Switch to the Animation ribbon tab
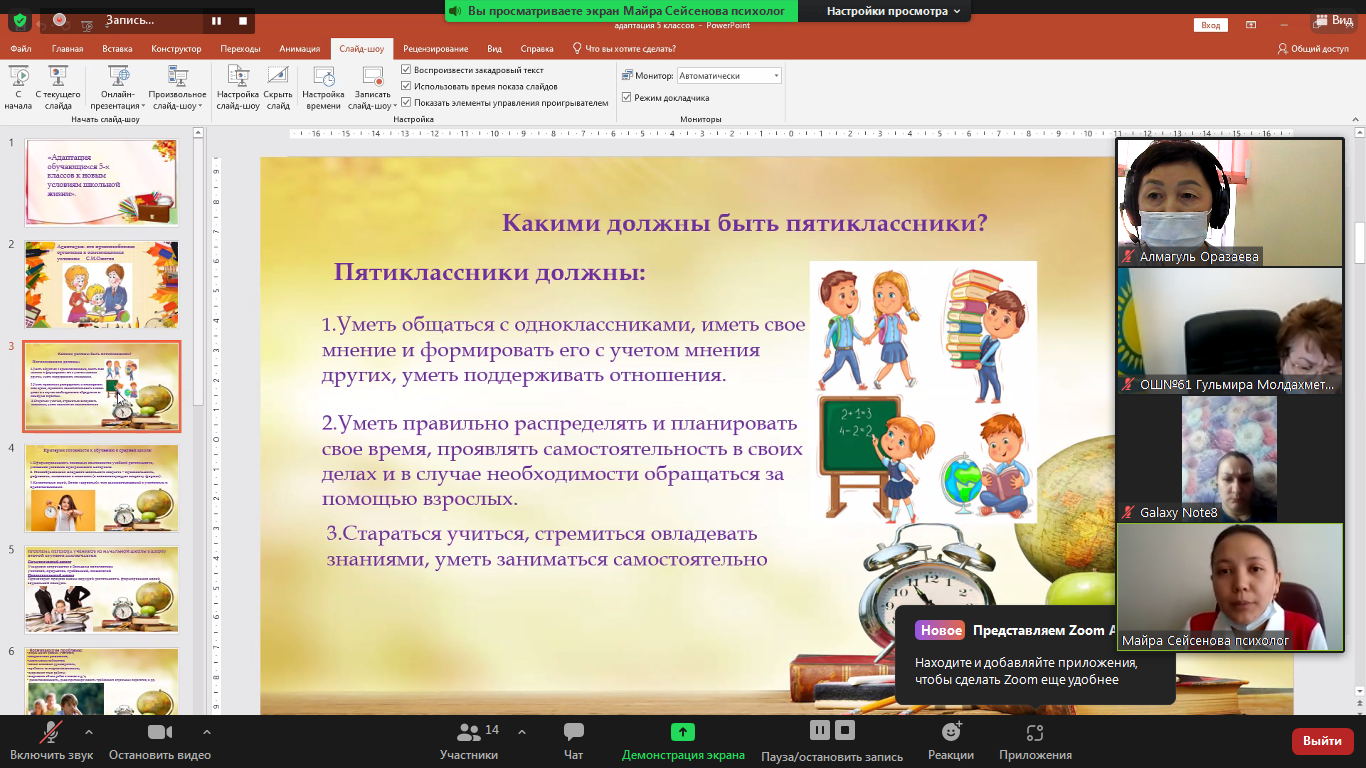Screen dimensions: 1366x768 pos(299,48)
